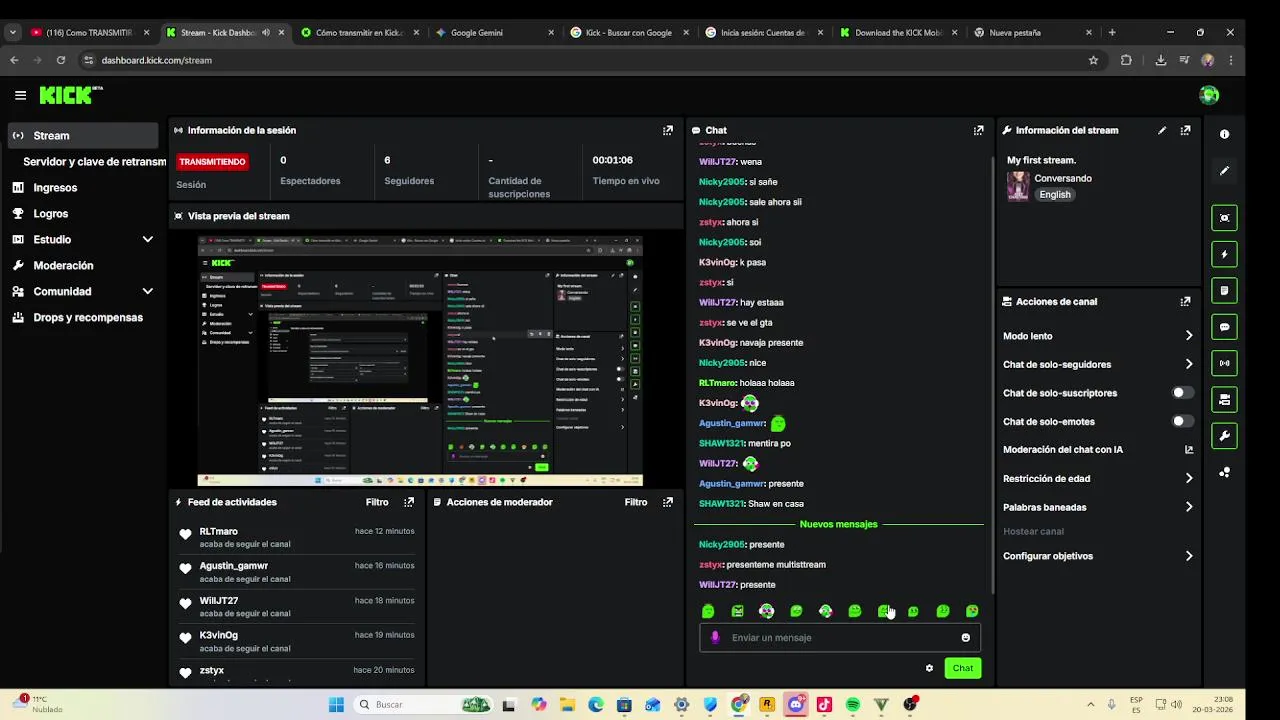1280x720 pixels.
Task: Click the stream preview thumbnail
Action: tap(420, 361)
